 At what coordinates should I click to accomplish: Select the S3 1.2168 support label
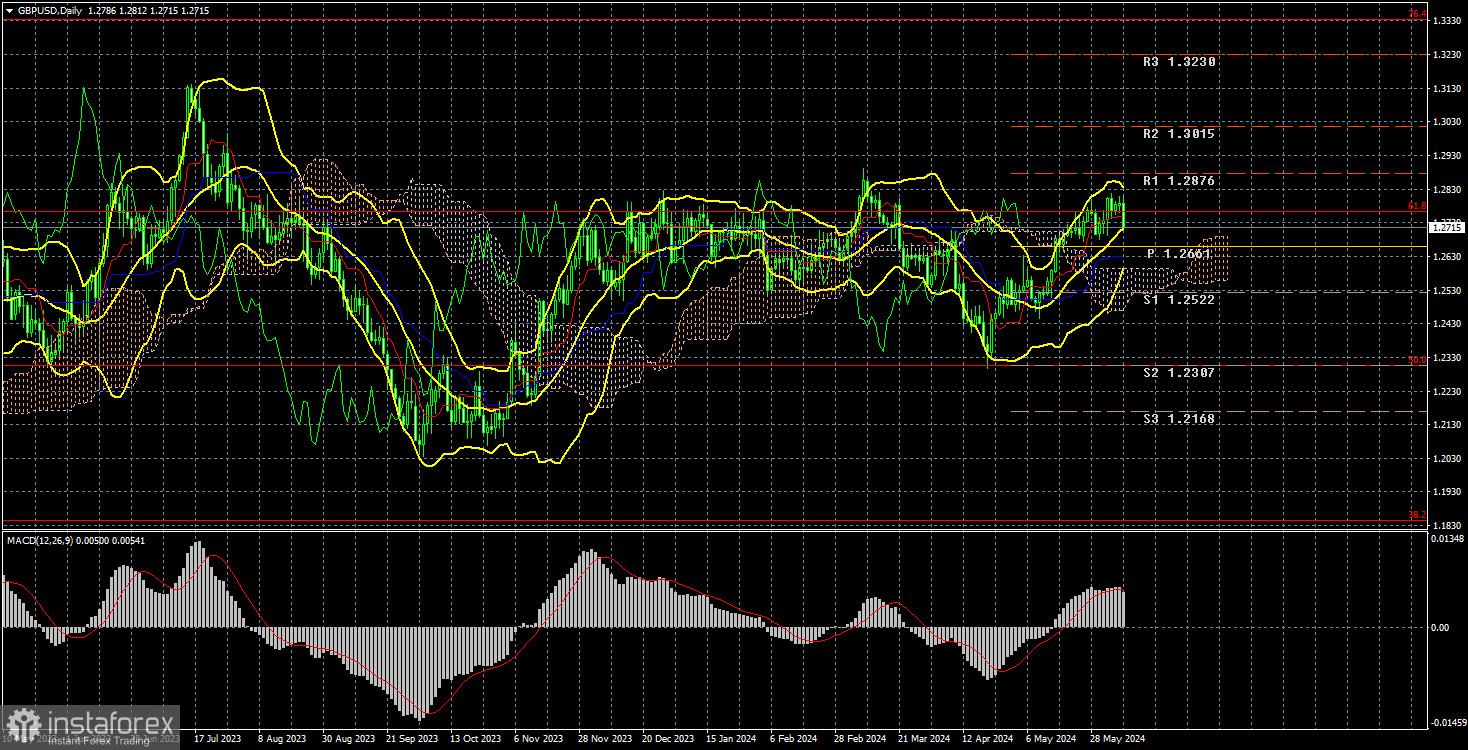pos(1179,419)
